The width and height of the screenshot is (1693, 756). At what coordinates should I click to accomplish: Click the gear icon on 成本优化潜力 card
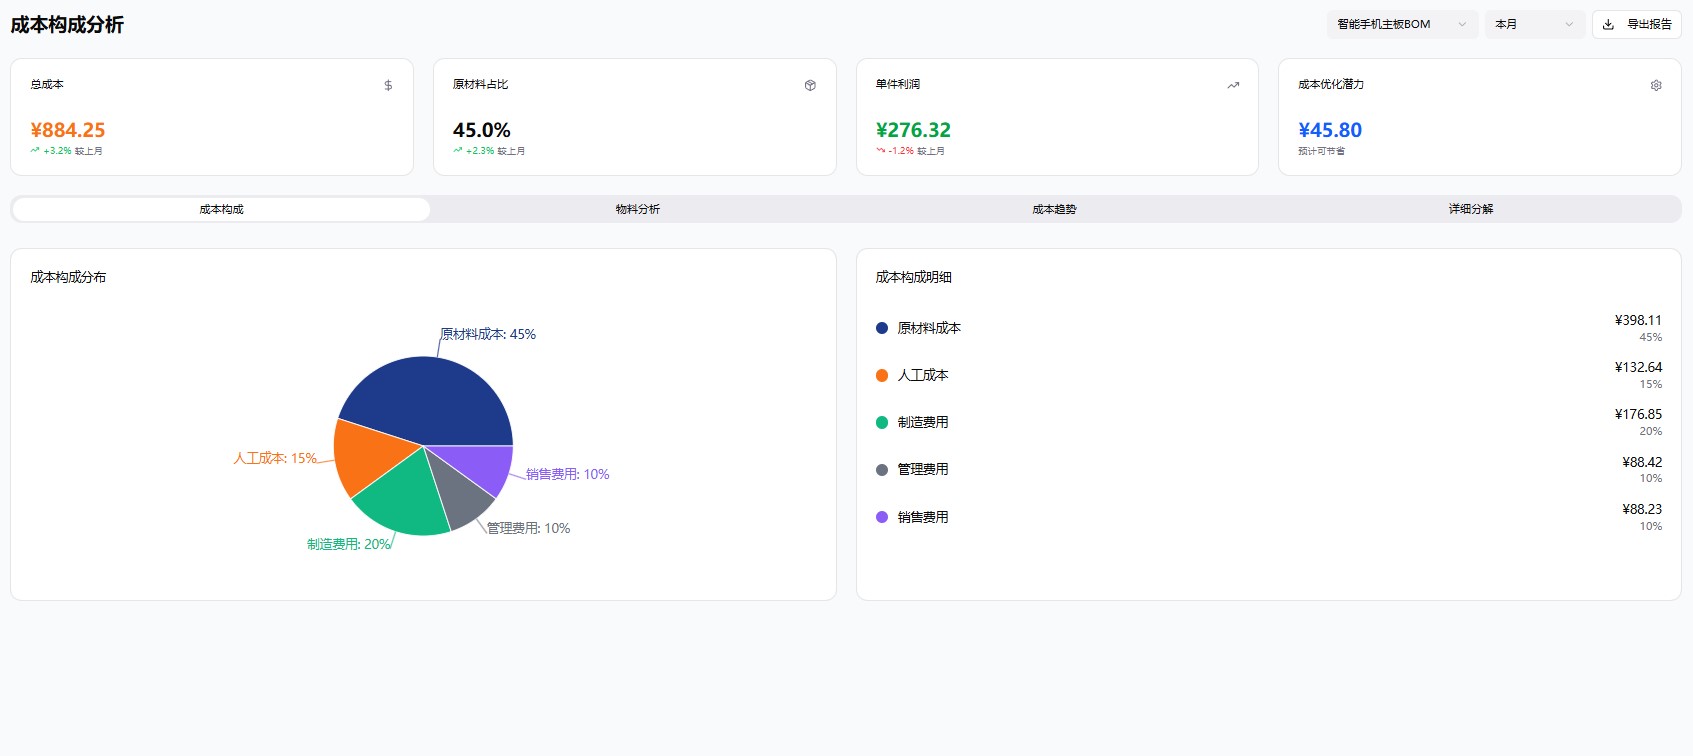tap(1656, 86)
